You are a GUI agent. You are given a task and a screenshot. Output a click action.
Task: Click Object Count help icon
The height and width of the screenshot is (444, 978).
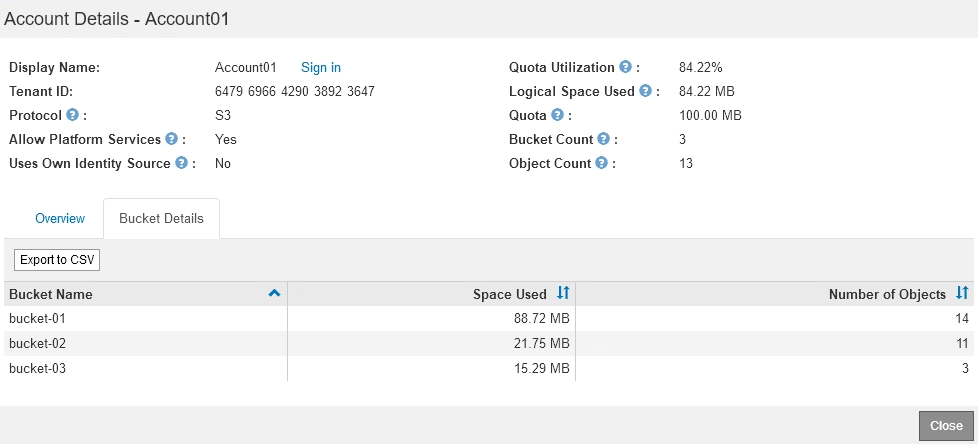(x=601, y=163)
